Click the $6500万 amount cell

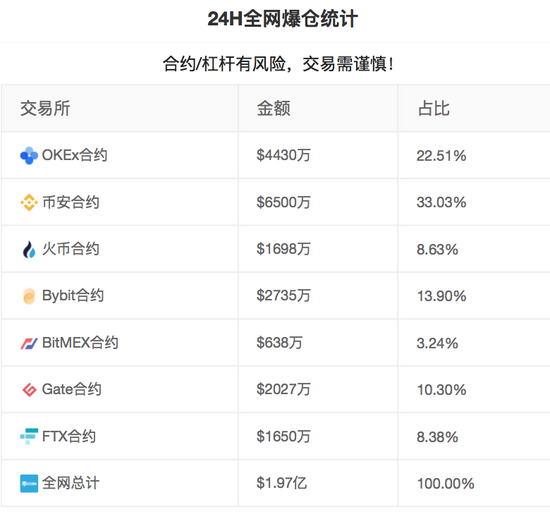click(x=283, y=202)
